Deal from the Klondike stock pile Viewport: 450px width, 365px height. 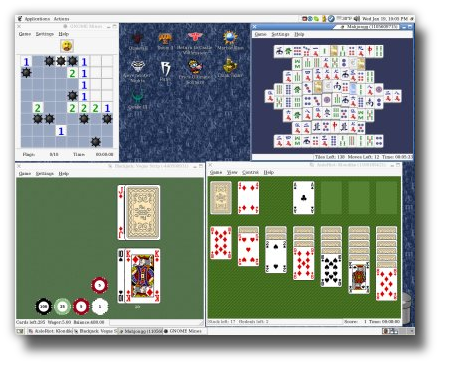tap(221, 198)
